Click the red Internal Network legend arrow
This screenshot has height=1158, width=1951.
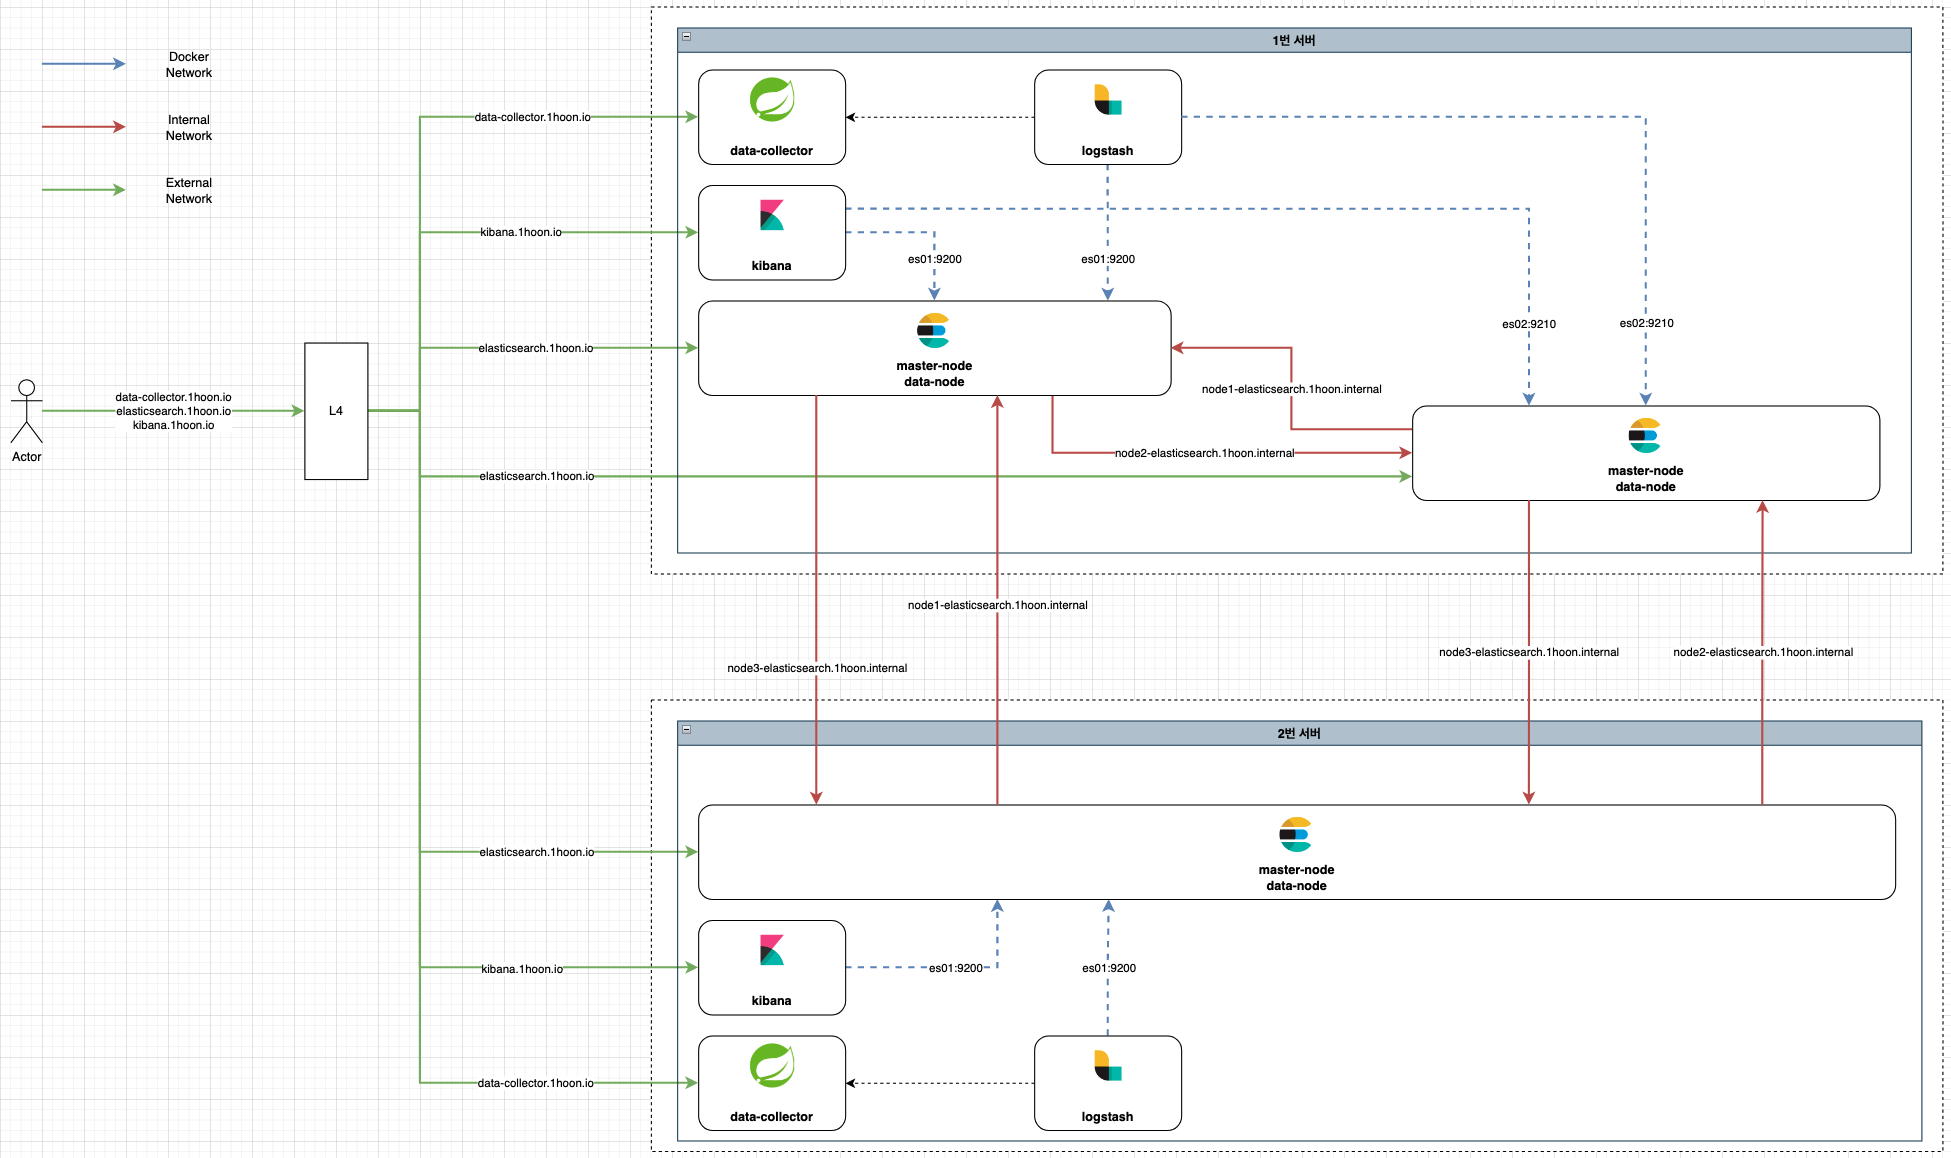[83, 127]
